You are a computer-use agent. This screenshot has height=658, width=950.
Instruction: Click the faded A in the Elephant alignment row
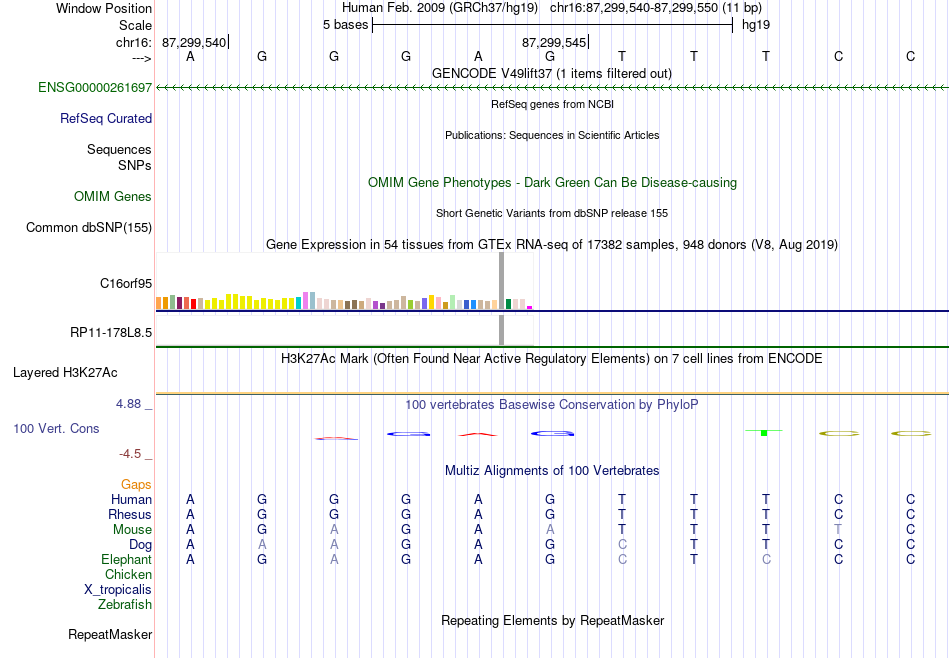[334, 560]
